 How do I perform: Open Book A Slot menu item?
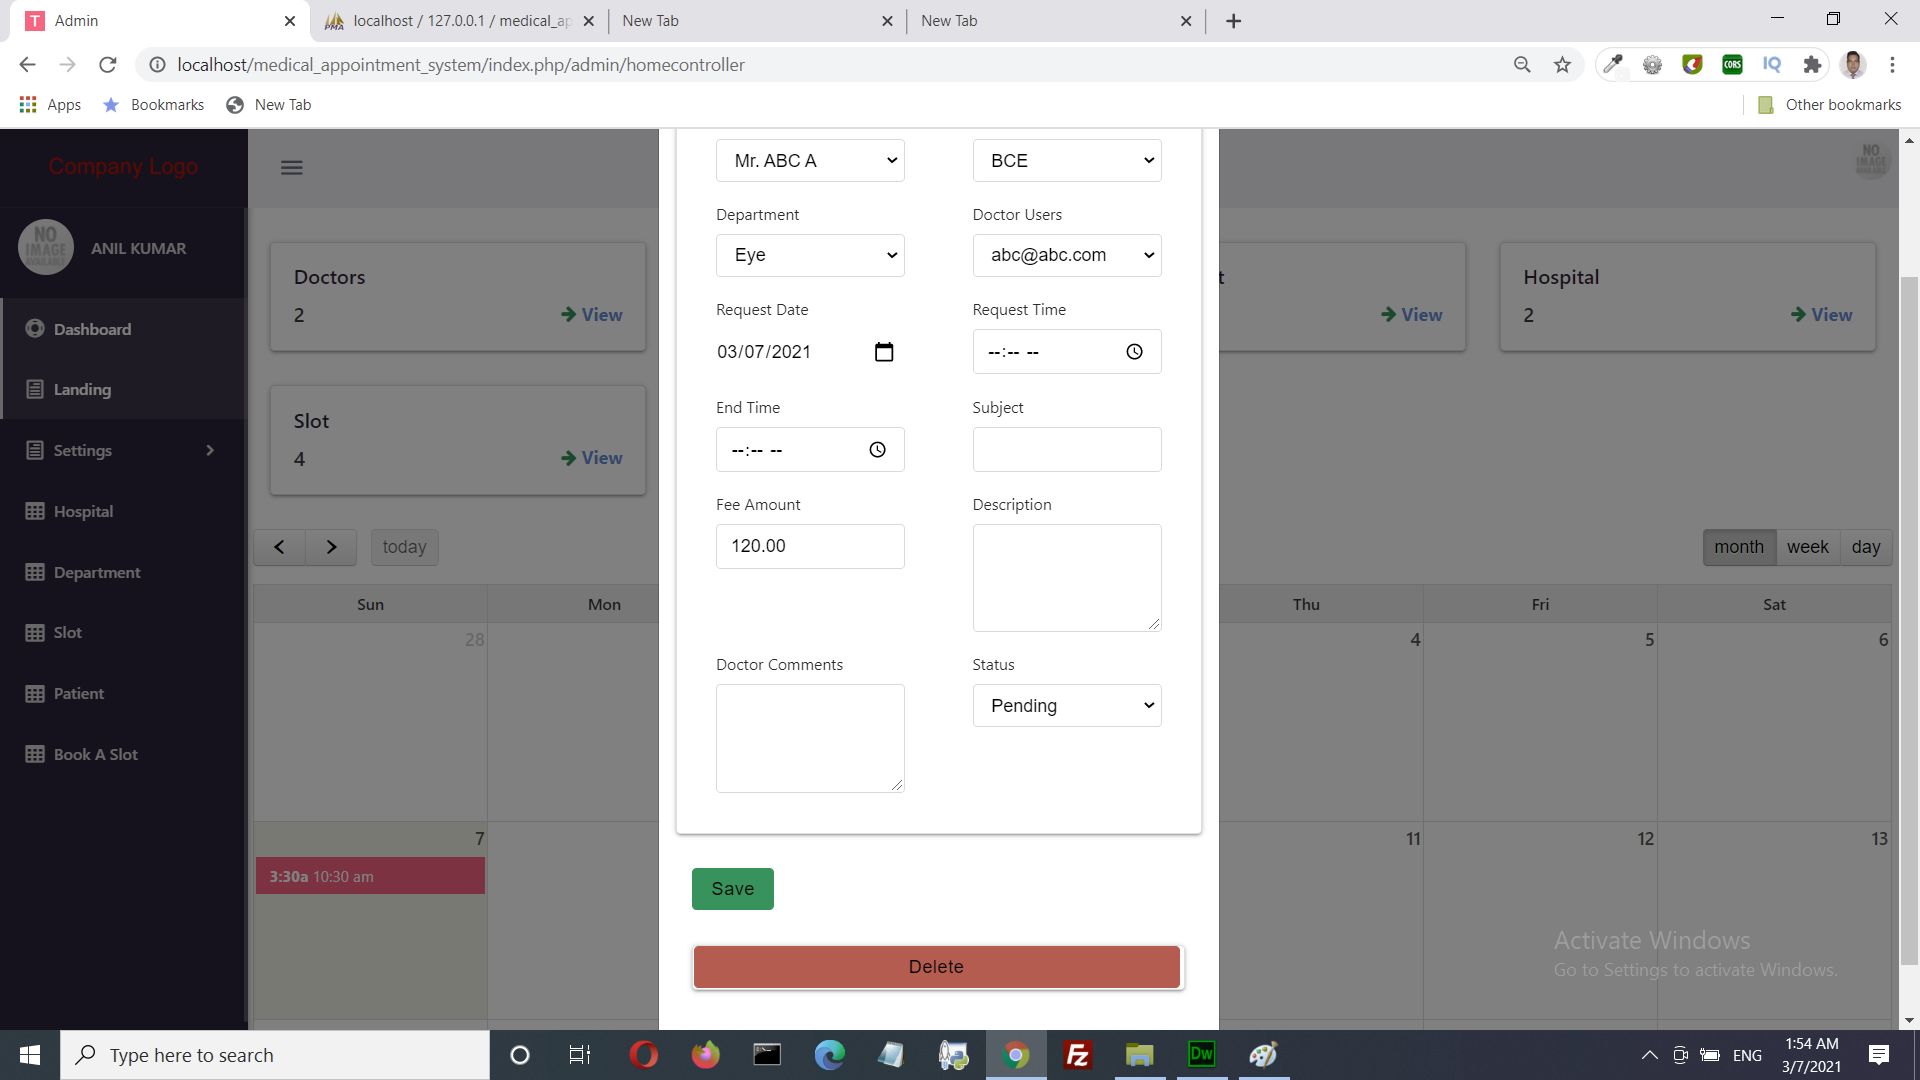click(95, 754)
